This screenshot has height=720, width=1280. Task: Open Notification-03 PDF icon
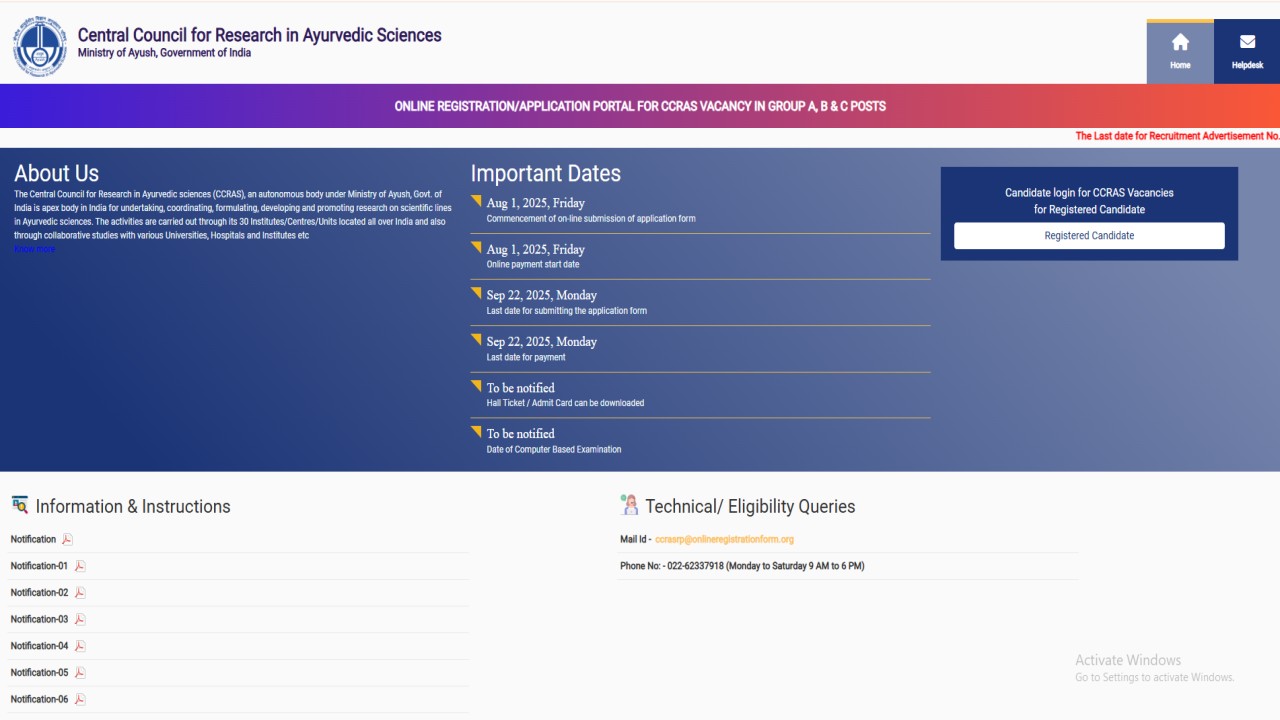click(x=80, y=620)
